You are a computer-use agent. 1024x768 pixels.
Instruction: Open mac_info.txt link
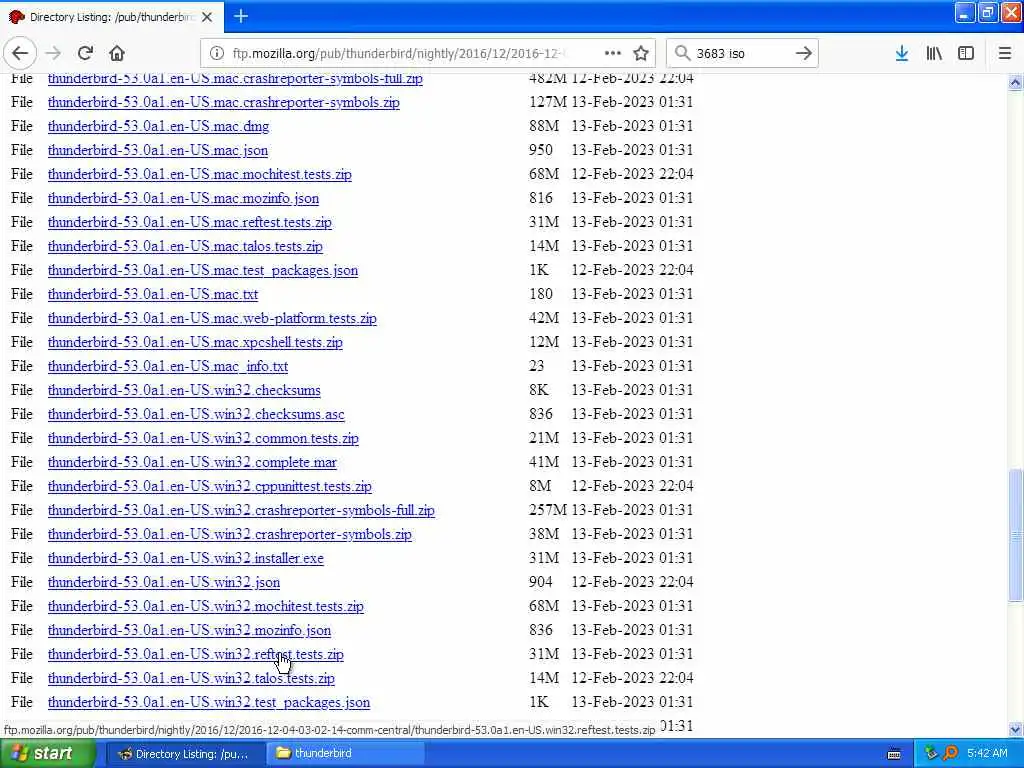point(168,366)
